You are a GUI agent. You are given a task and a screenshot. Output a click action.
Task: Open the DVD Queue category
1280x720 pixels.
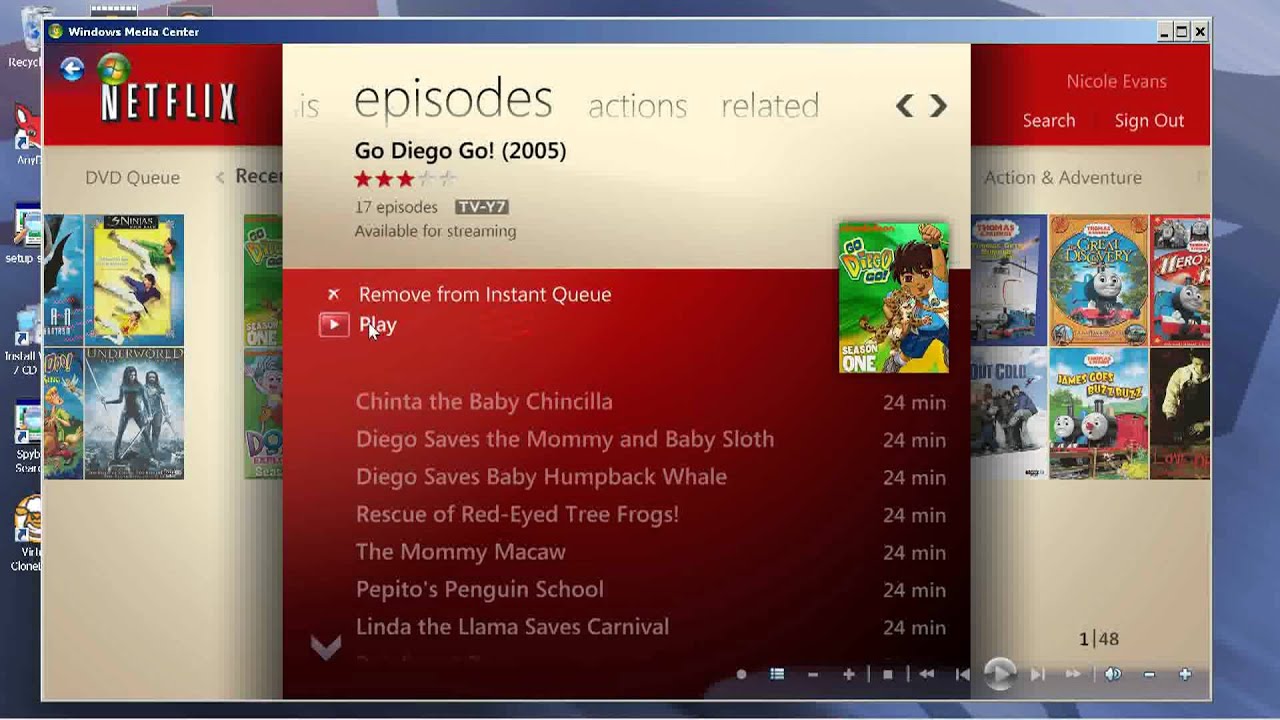pyautogui.click(x=132, y=177)
